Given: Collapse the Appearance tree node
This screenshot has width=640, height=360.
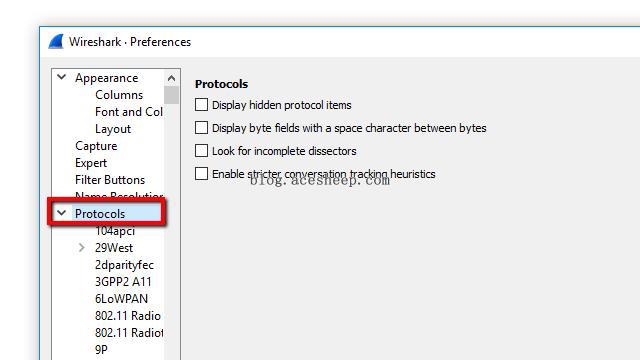Looking at the screenshot, I should (62, 77).
